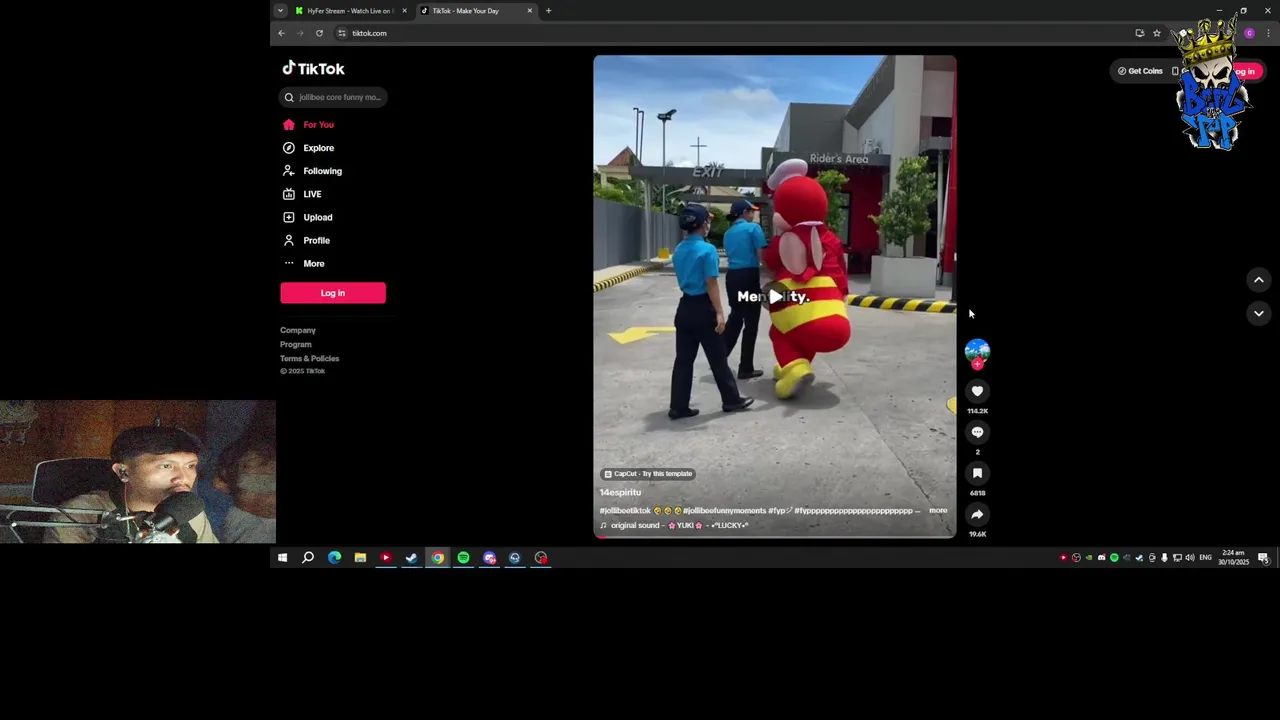Image resolution: width=1280 pixels, height=720 pixels.
Task: Go to previous video with up arrow
Action: [x=1259, y=280]
